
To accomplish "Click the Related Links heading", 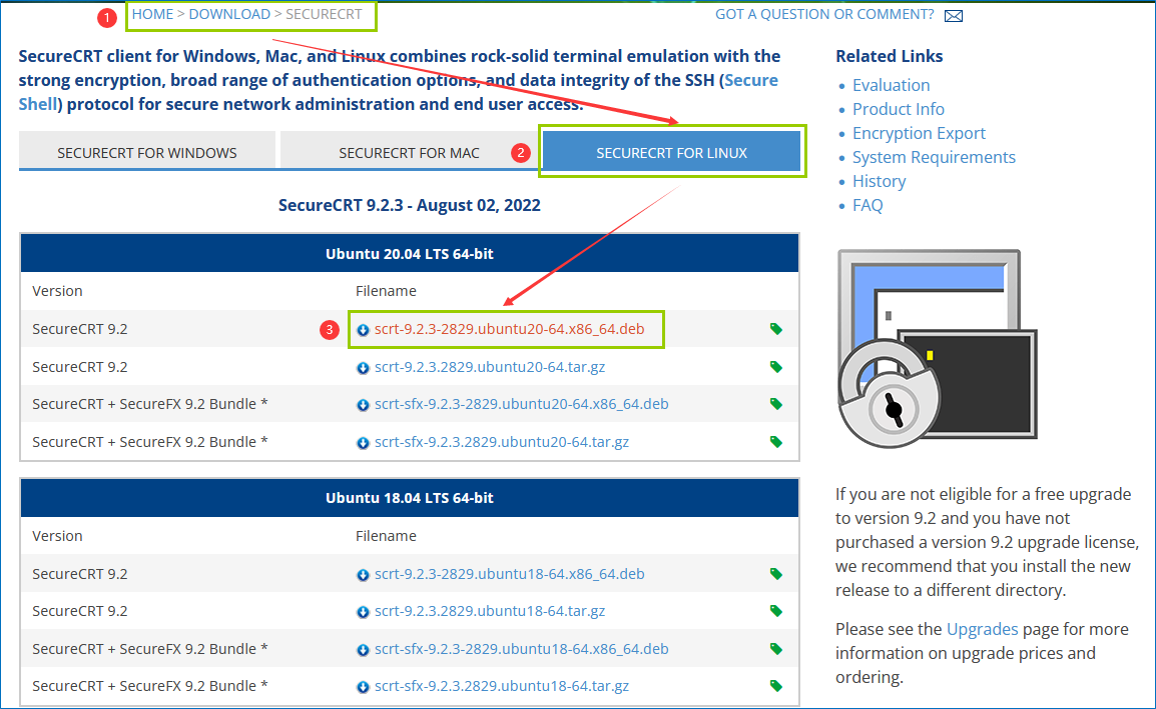I will click(889, 56).
